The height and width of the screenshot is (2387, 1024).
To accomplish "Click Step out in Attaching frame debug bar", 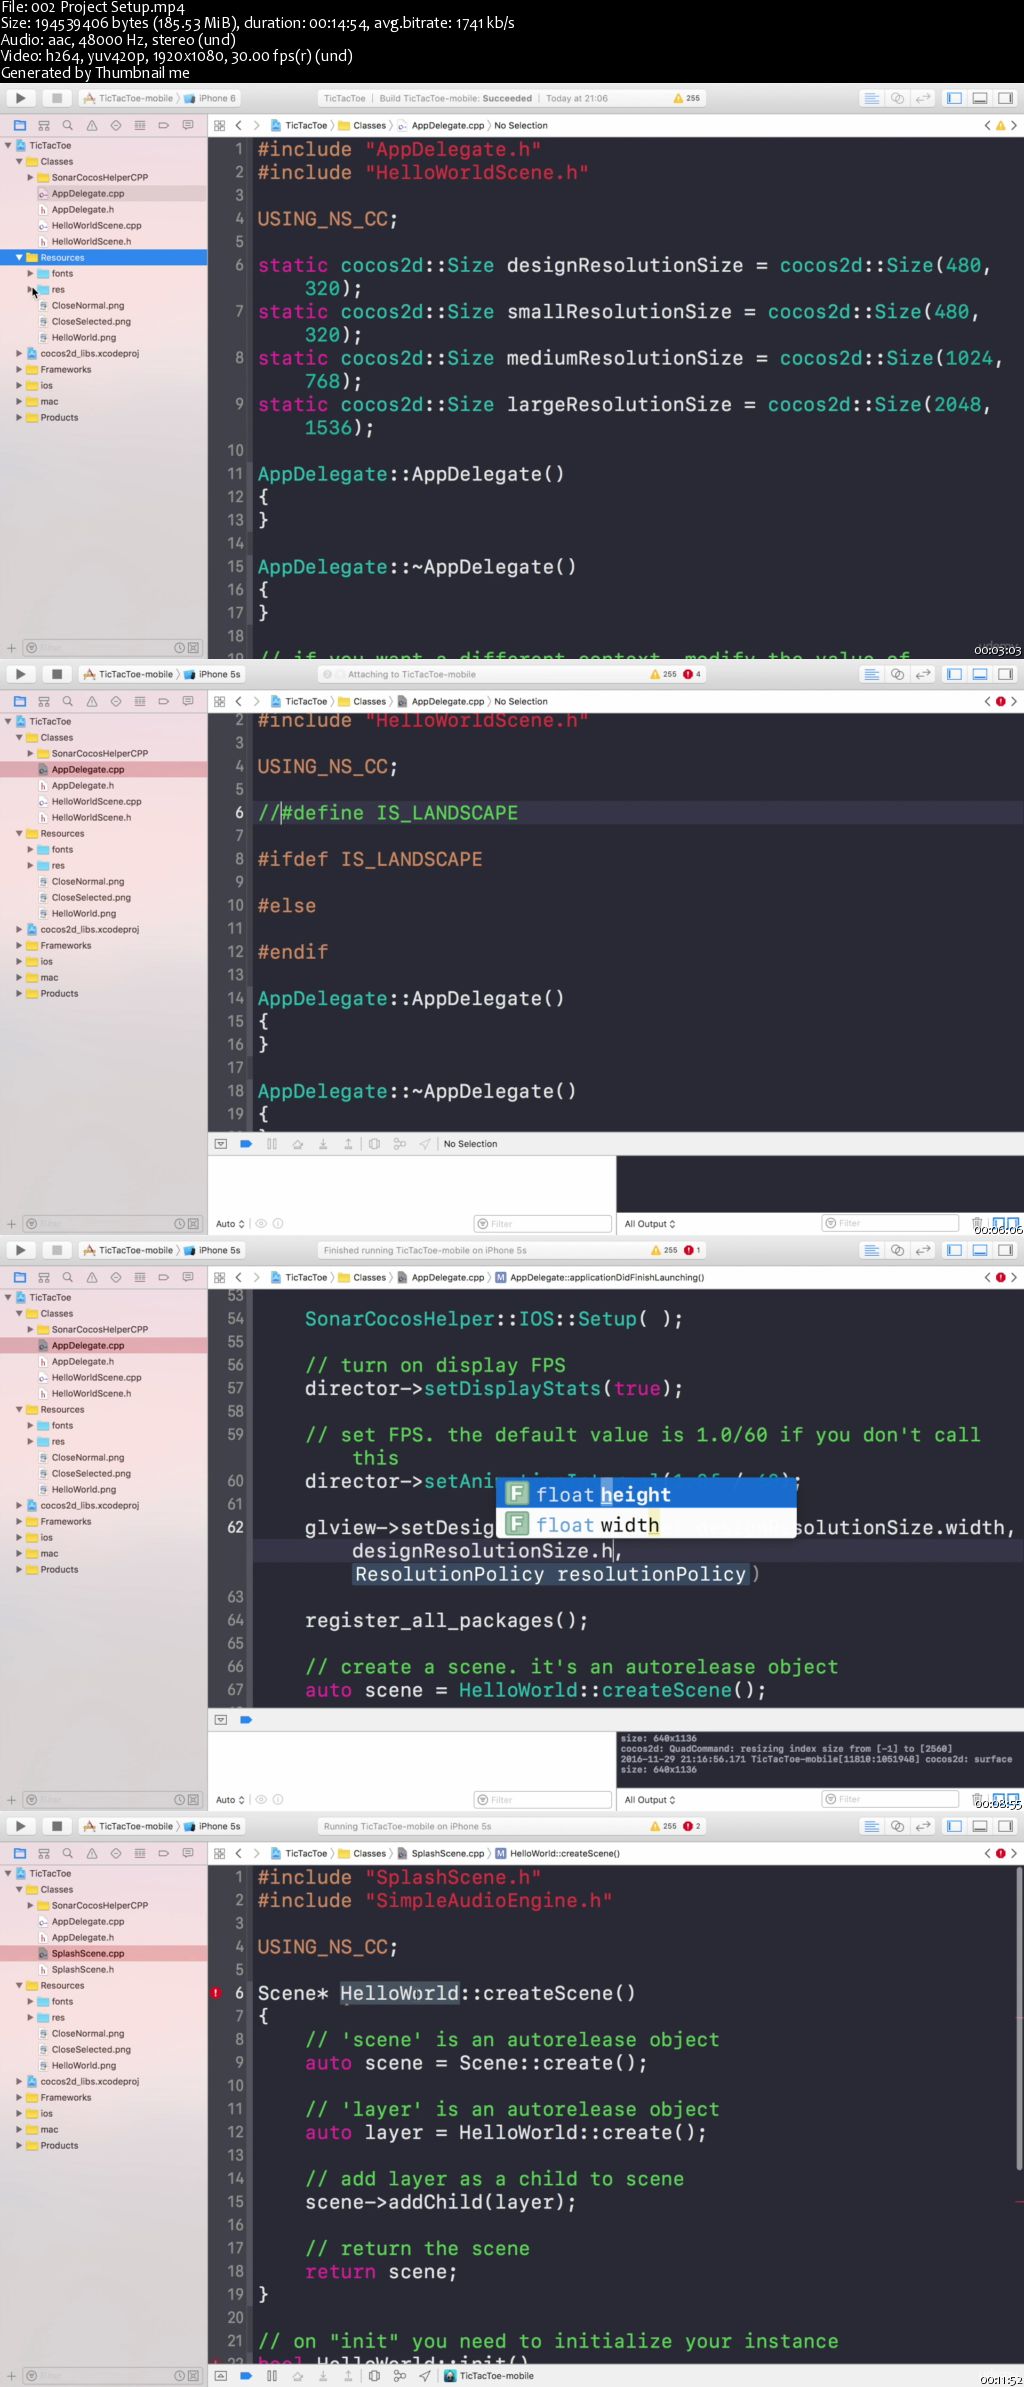I will pyautogui.click(x=348, y=1143).
